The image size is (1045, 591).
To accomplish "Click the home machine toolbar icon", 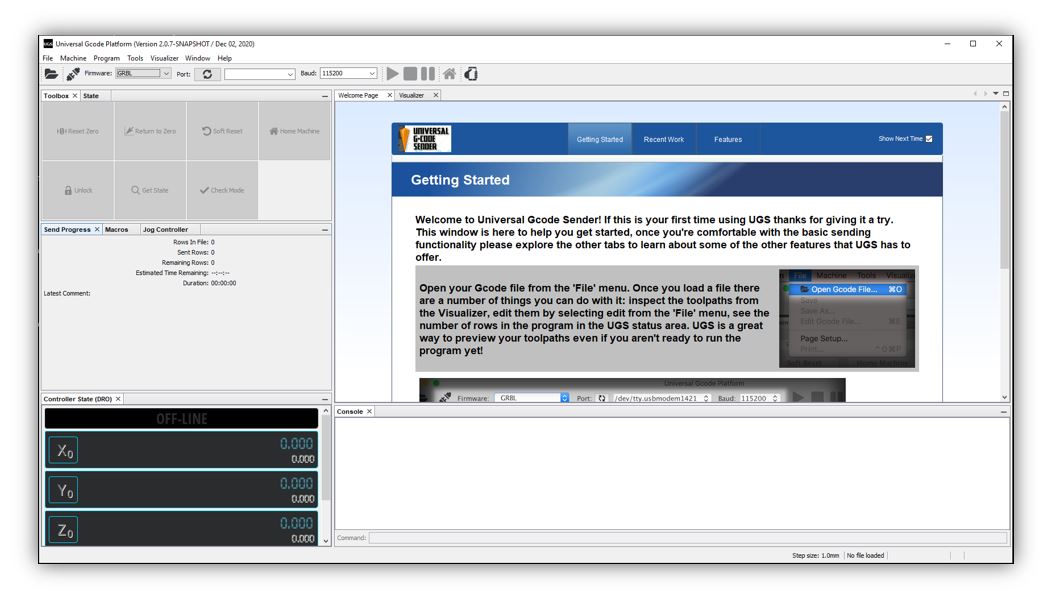I will click(450, 74).
